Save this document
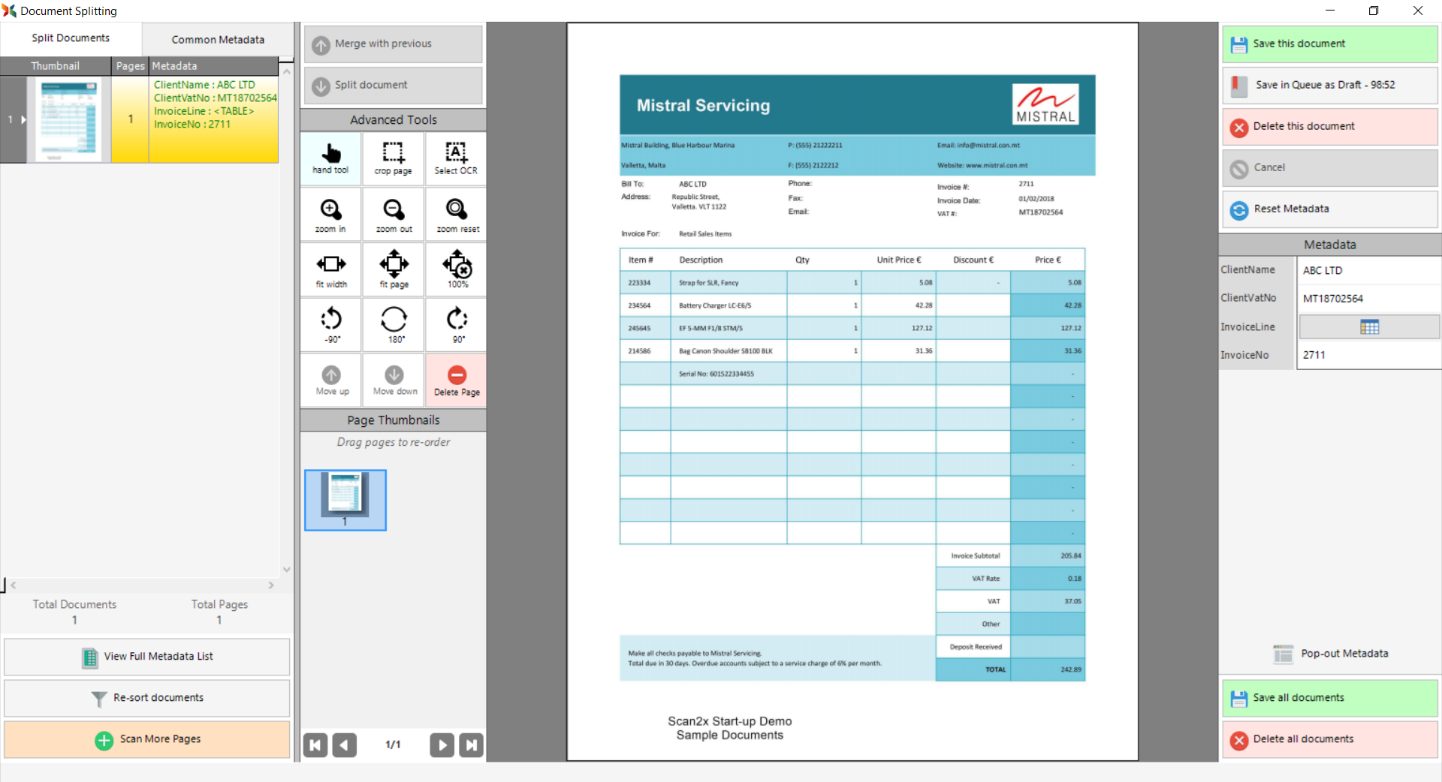 (1329, 44)
